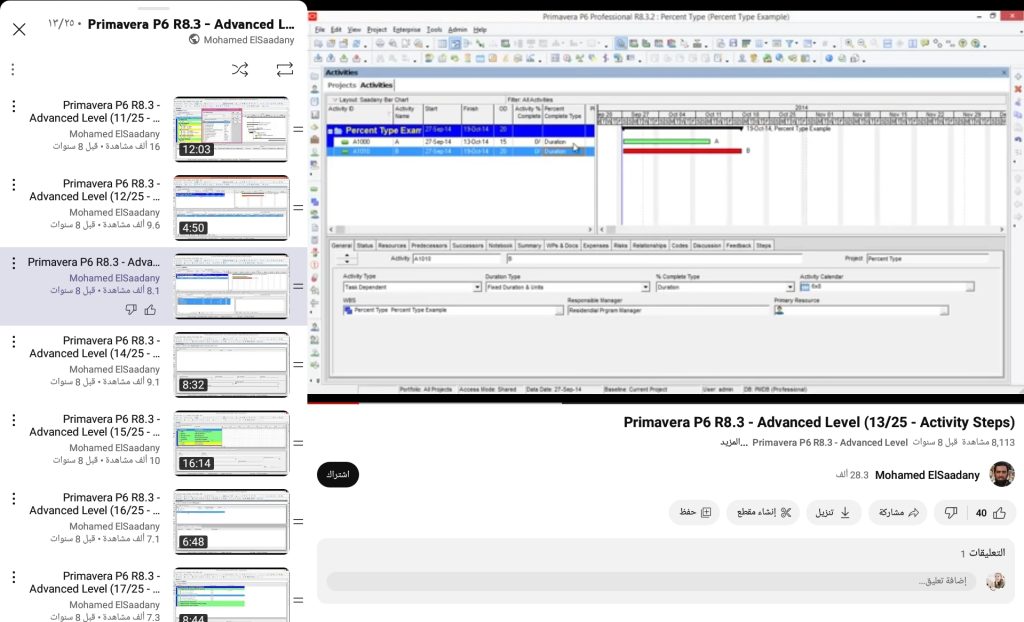Save the video with the حفظ button
1024x622 pixels.
695,513
